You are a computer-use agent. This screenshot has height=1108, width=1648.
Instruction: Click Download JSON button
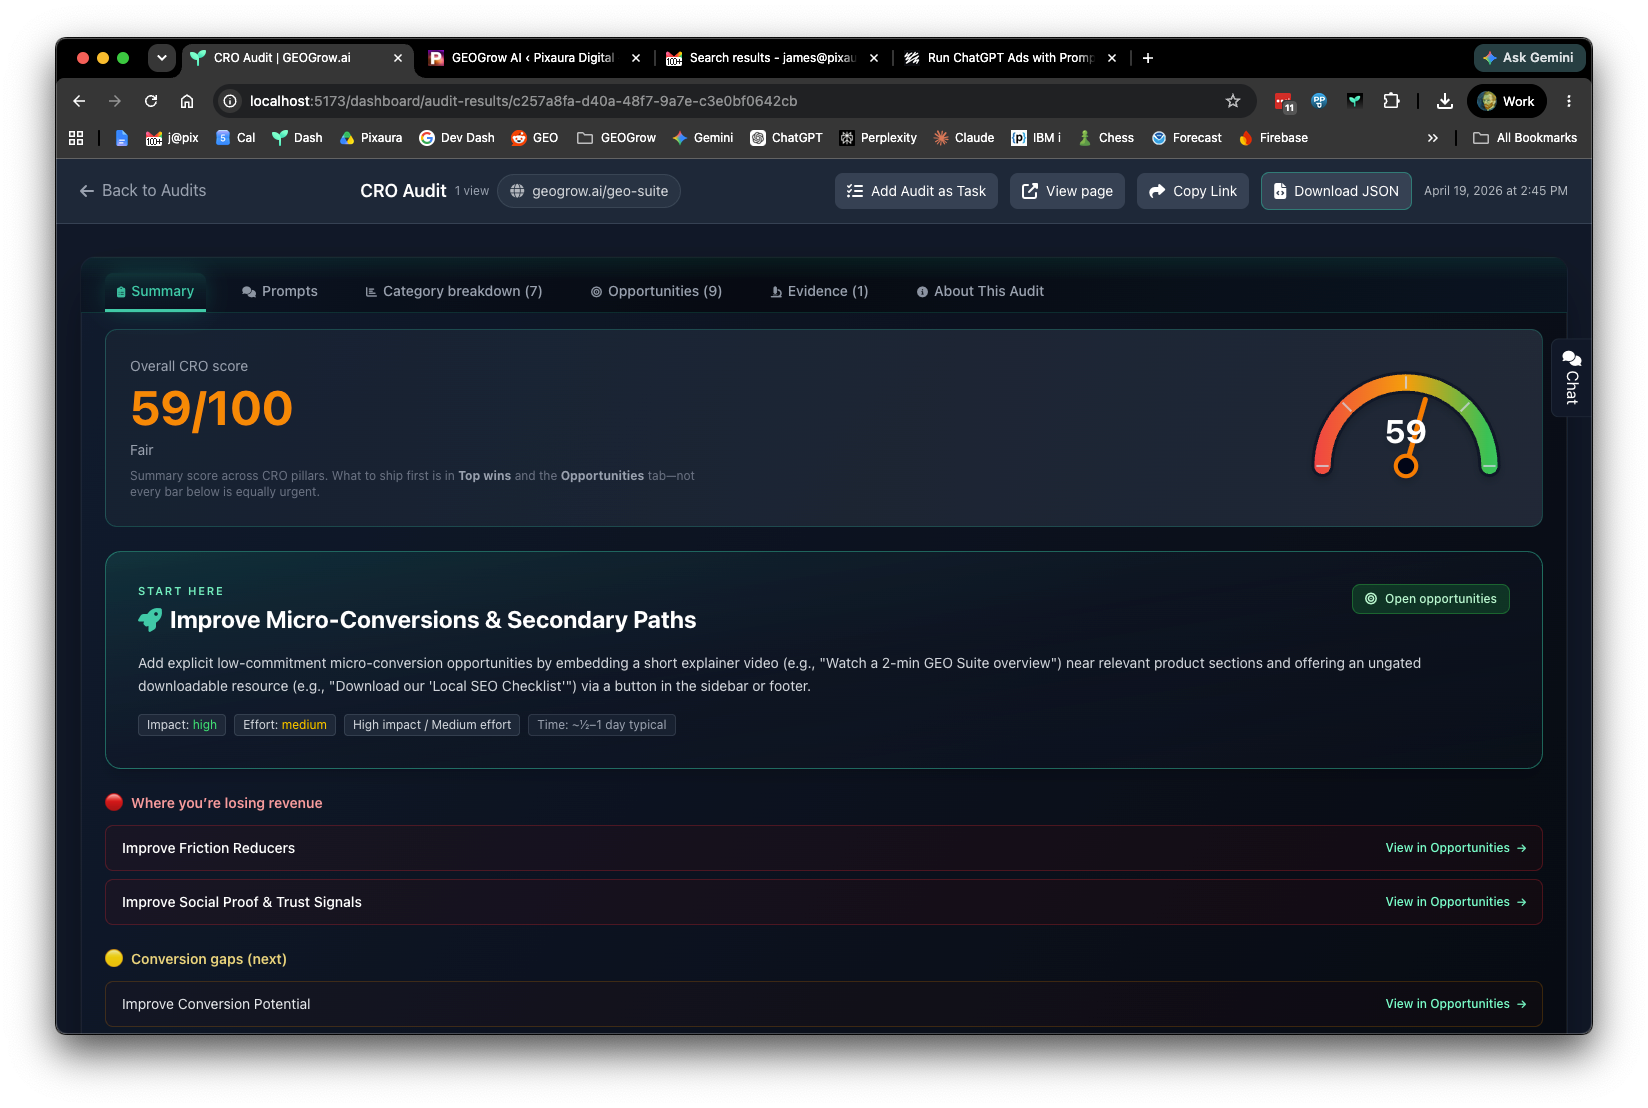(x=1336, y=191)
